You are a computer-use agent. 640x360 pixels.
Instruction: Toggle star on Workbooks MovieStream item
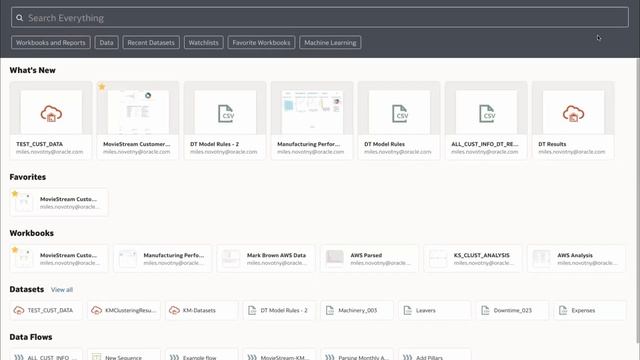[x=15, y=249]
